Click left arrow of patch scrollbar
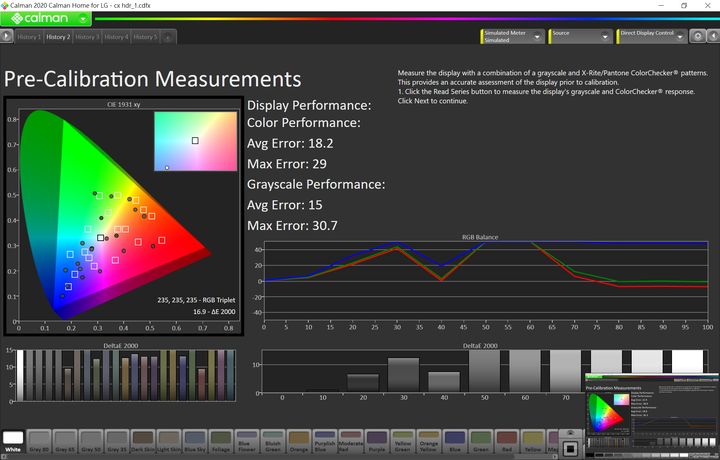 point(3,457)
